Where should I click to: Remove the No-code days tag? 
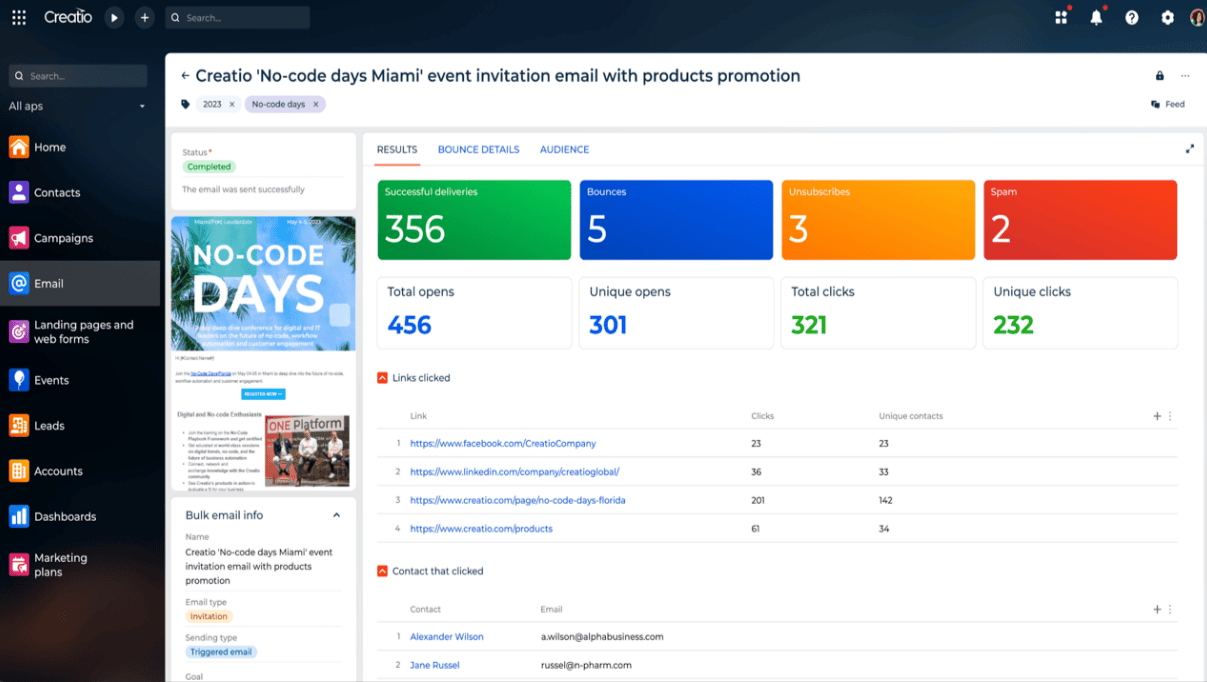click(316, 104)
